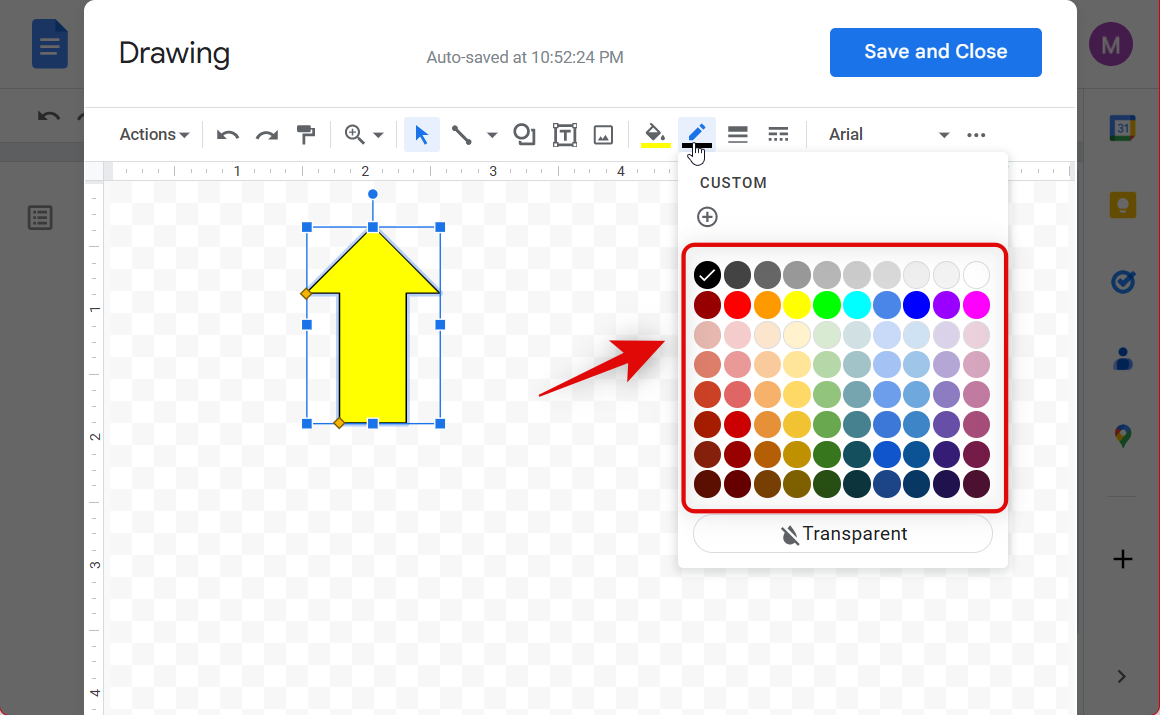Open the Fill color bucket

point(655,135)
